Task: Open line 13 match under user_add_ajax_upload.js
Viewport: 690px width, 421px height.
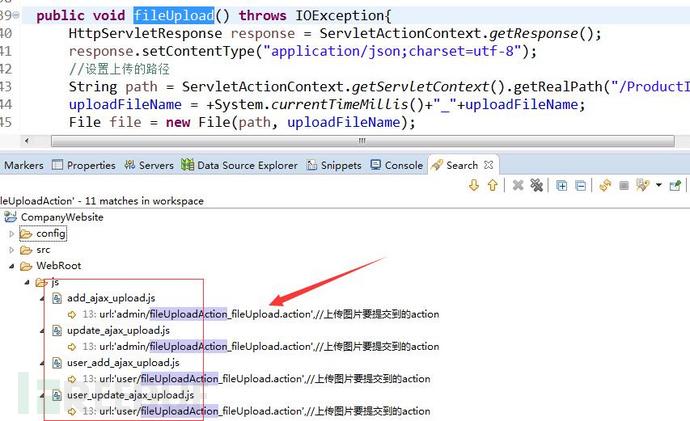Action: (256, 379)
